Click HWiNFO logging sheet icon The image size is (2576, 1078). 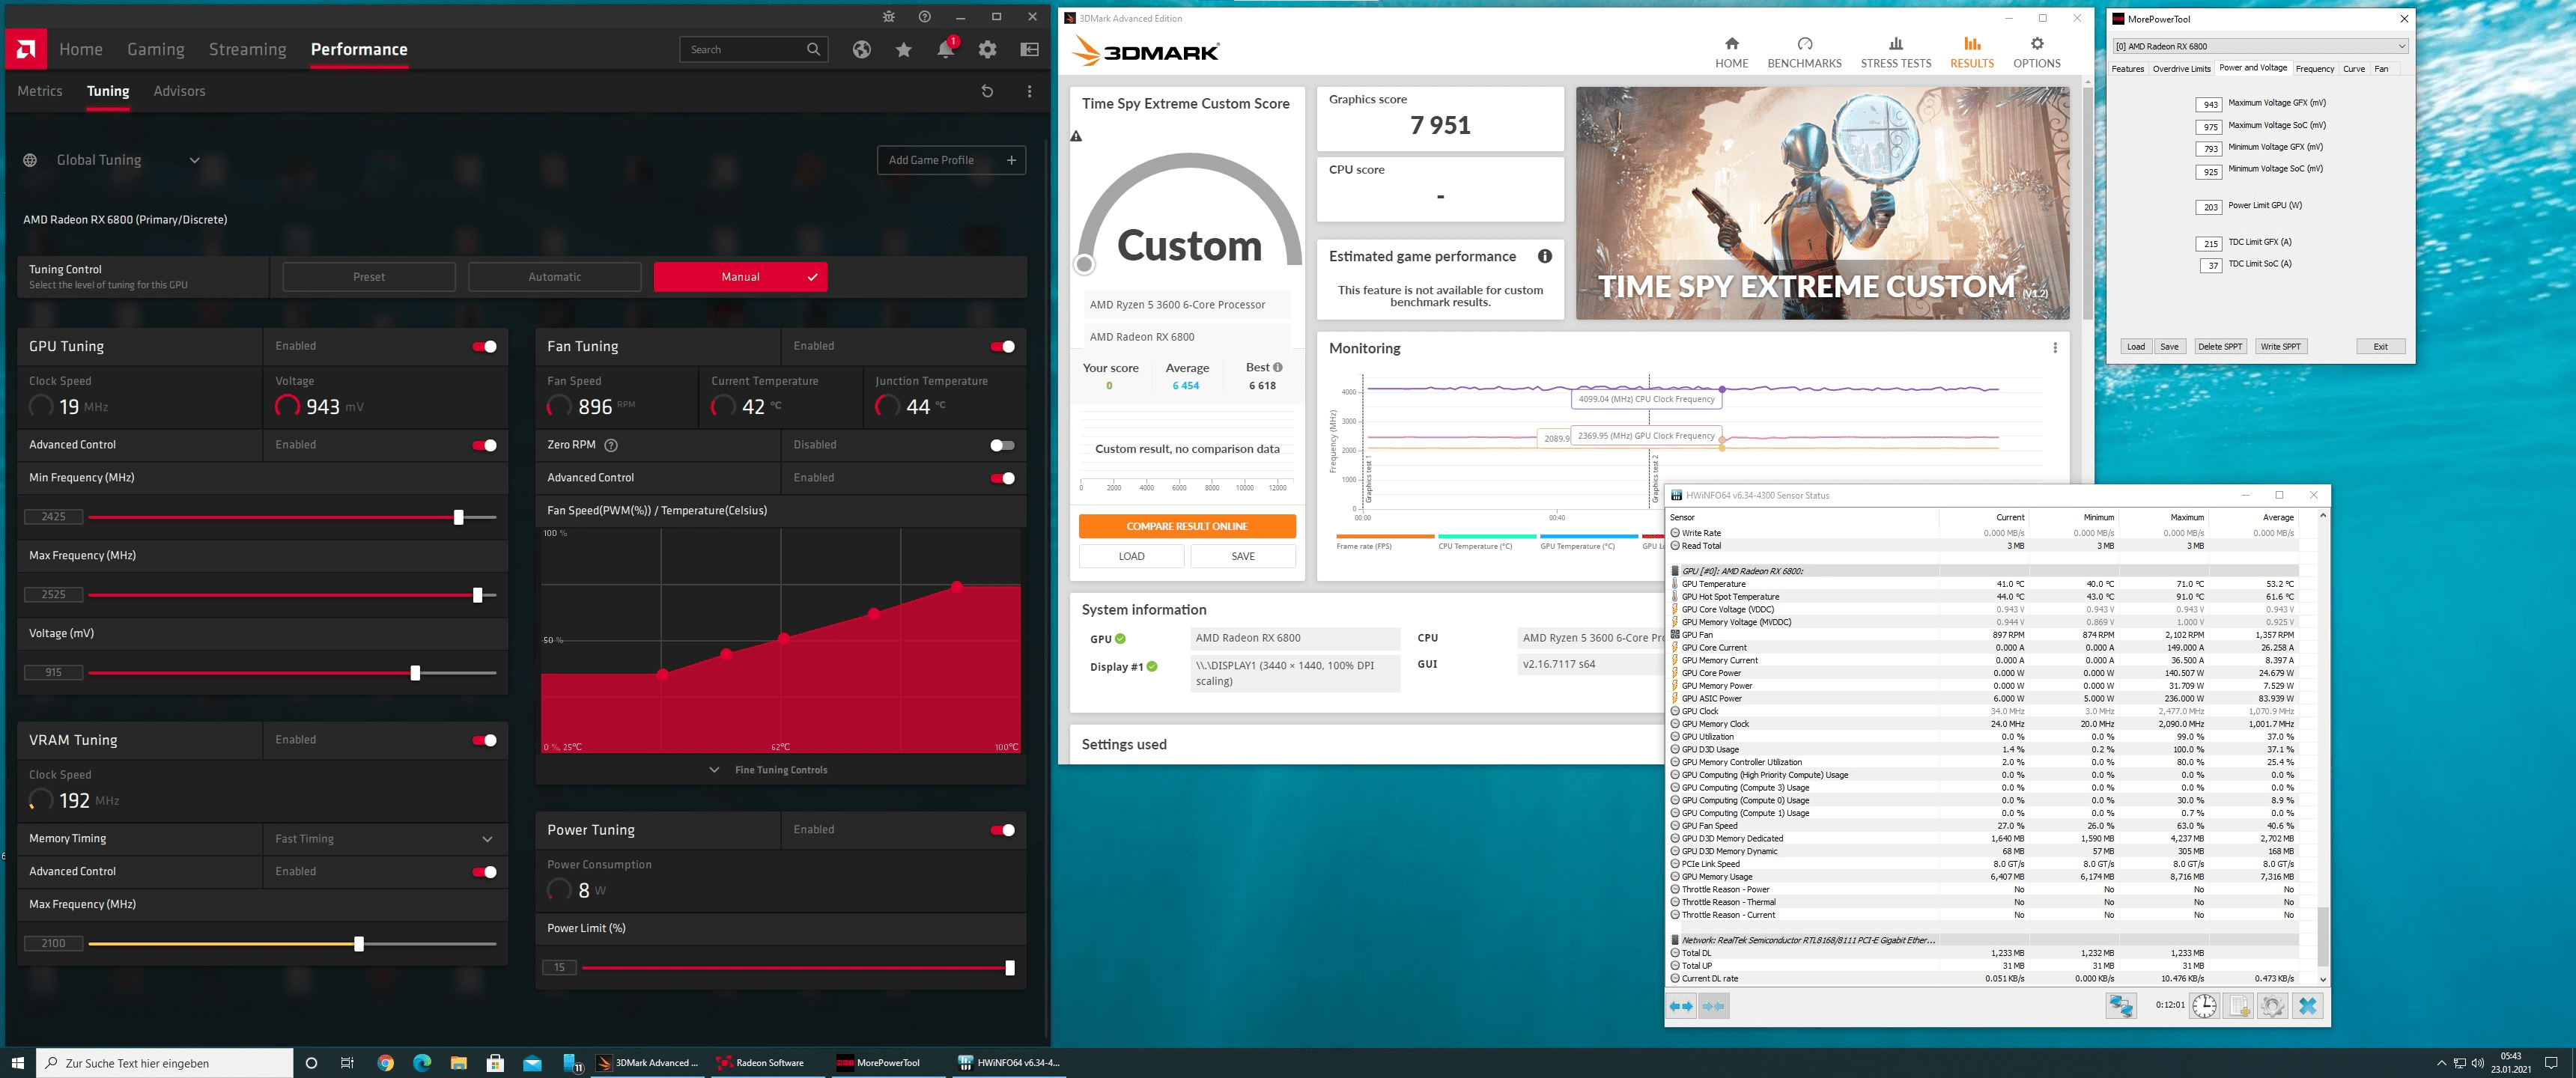pos(2239,1006)
